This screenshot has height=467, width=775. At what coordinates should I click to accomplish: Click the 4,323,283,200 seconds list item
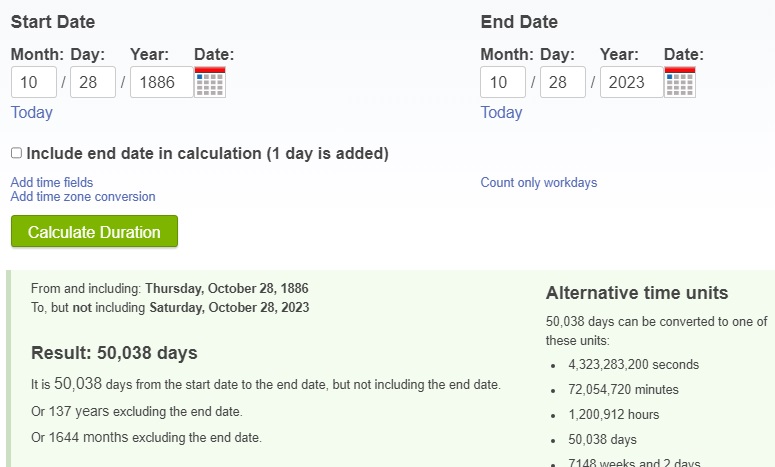click(634, 365)
